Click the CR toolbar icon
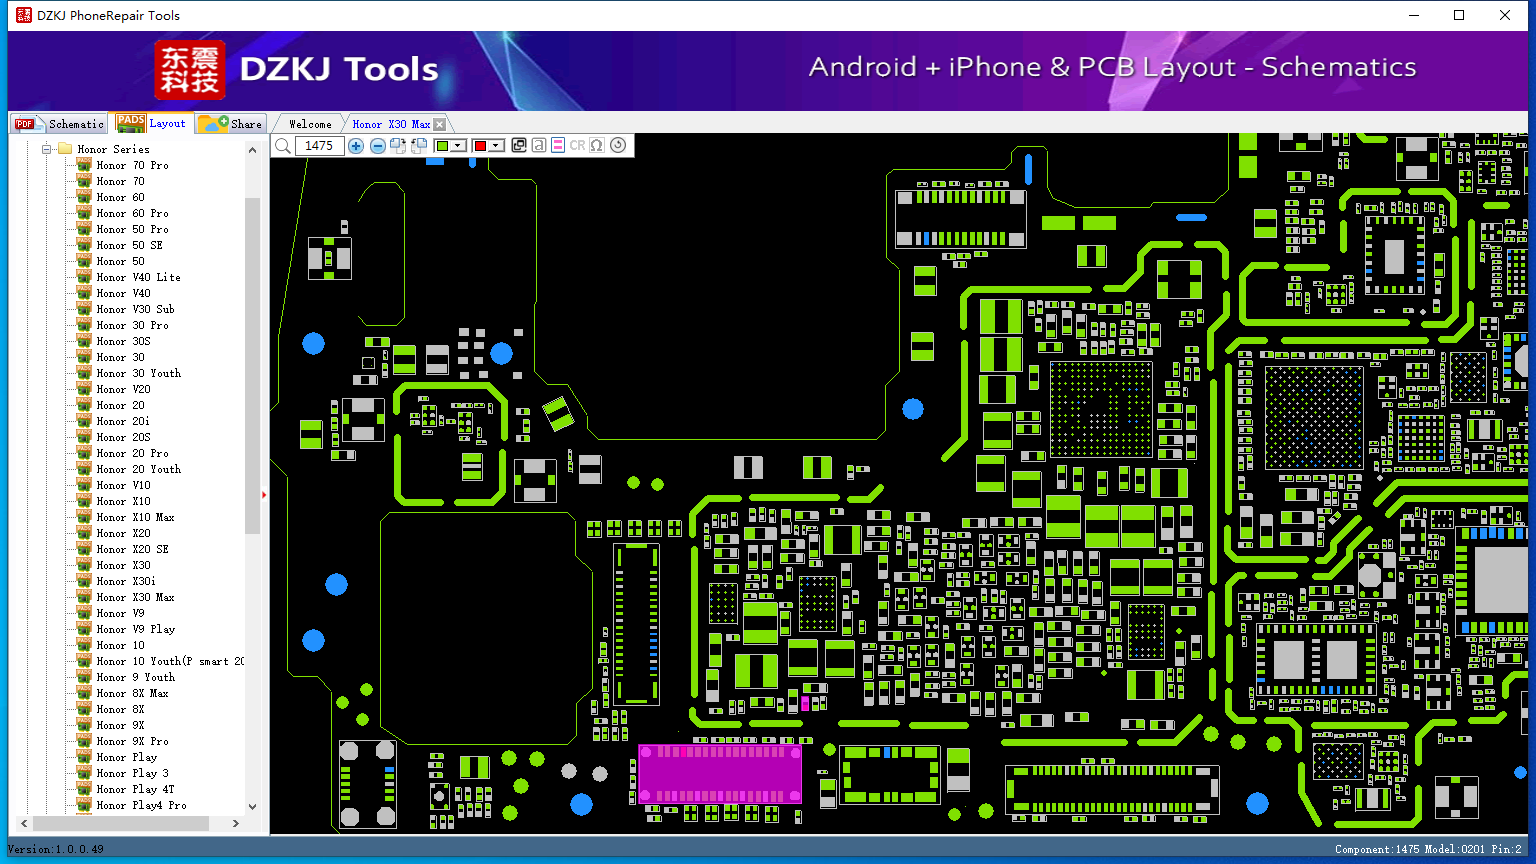The image size is (1536, 864). point(577,146)
